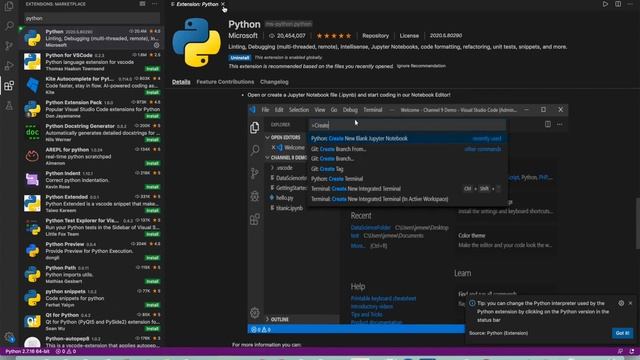The height and width of the screenshot is (360, 640).
Task: Click the filter/clear extensions icon in sidebar header
Action: point(142,4)
